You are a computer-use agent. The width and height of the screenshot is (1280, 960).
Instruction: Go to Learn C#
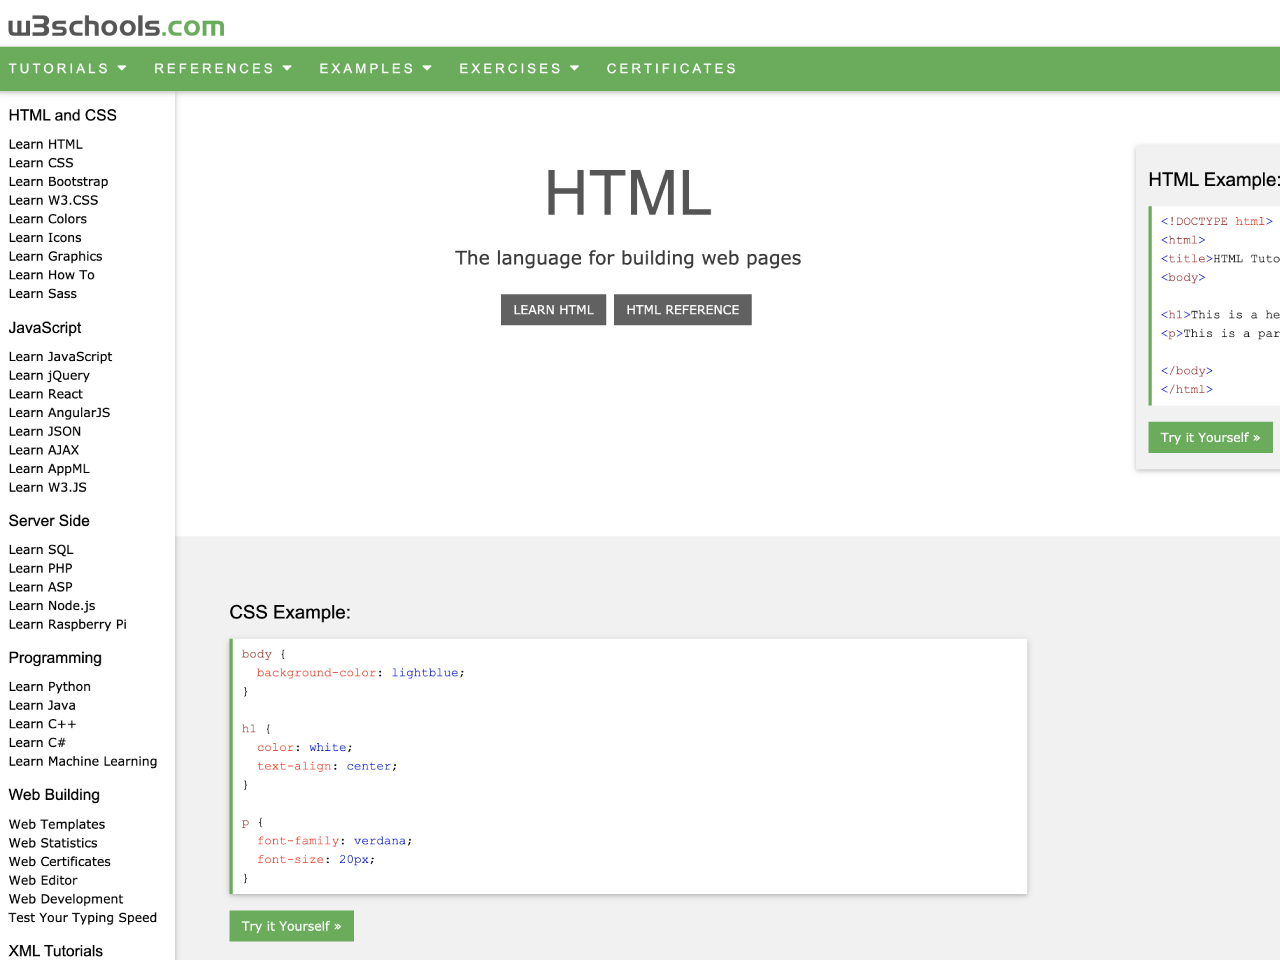click(37, 743)
